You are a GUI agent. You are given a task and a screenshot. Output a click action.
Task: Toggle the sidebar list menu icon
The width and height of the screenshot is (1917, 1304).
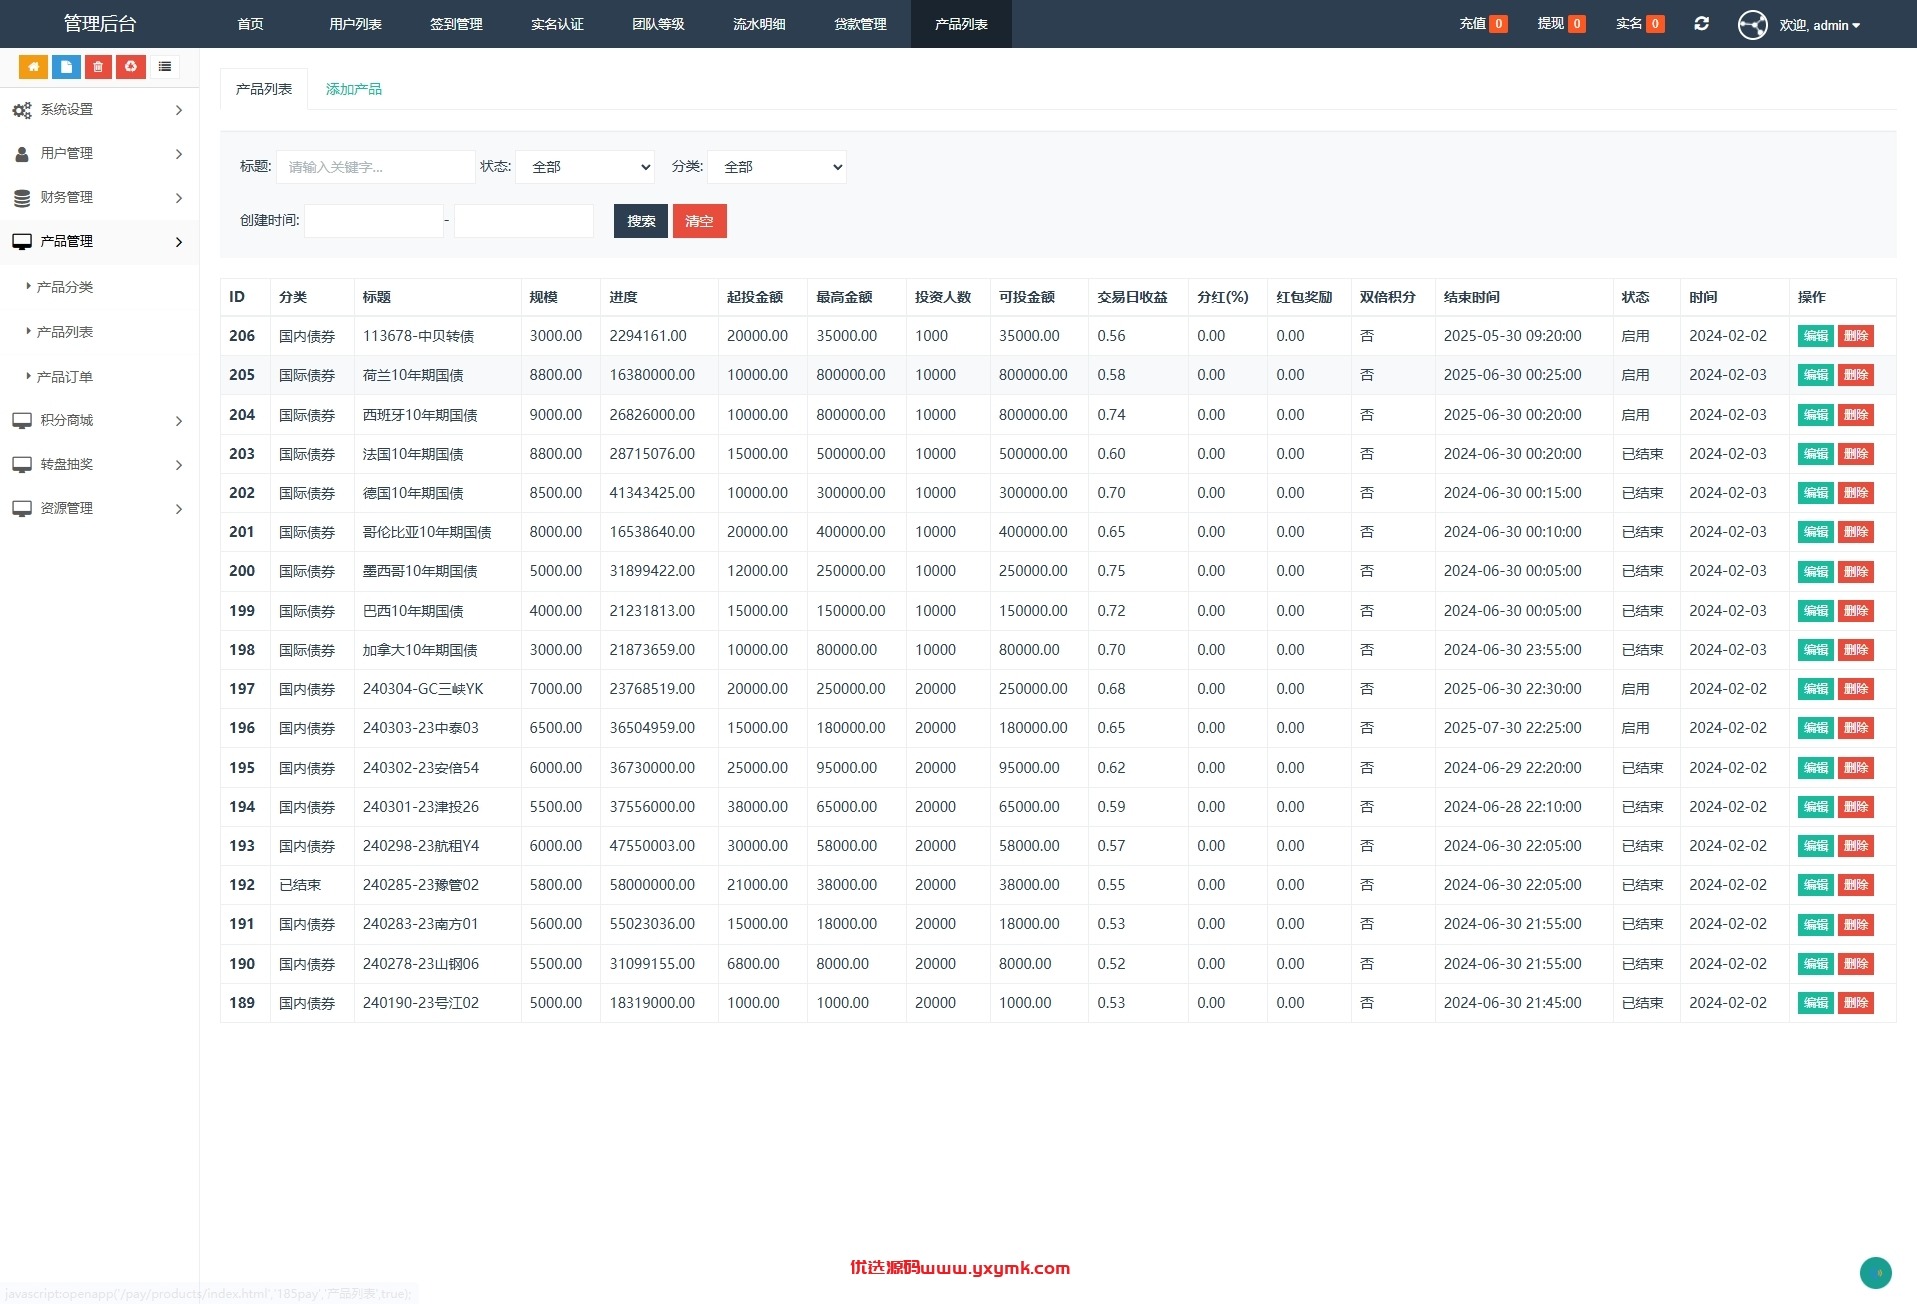click(165, 67)
